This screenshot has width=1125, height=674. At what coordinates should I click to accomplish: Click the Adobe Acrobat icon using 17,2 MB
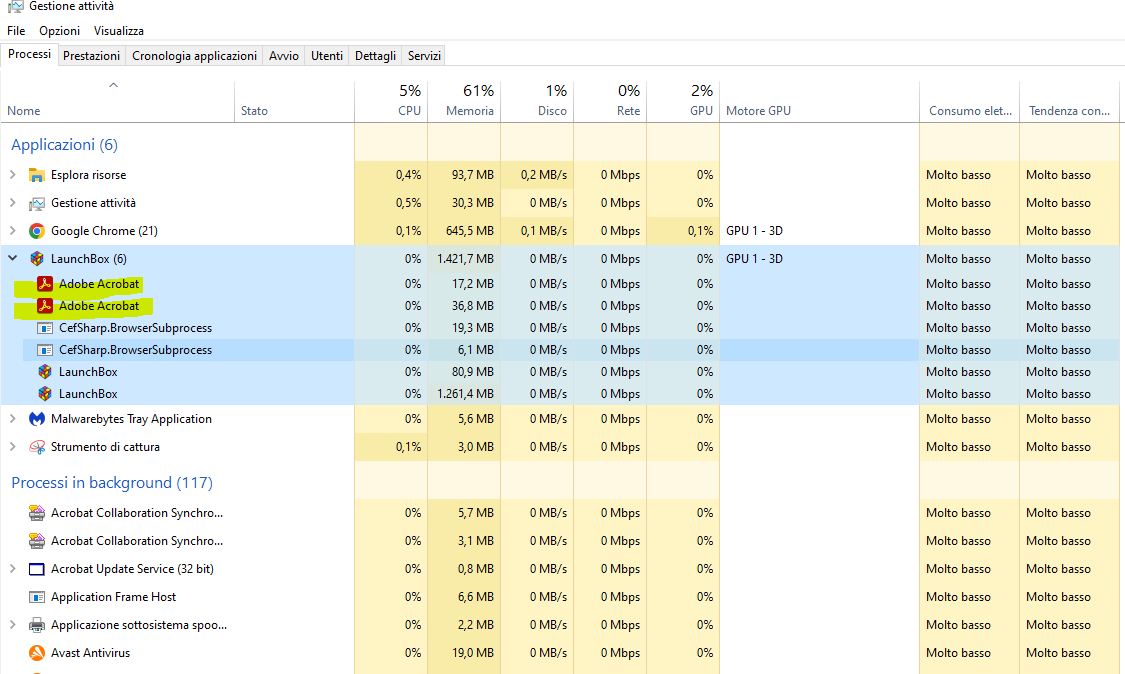45,284
